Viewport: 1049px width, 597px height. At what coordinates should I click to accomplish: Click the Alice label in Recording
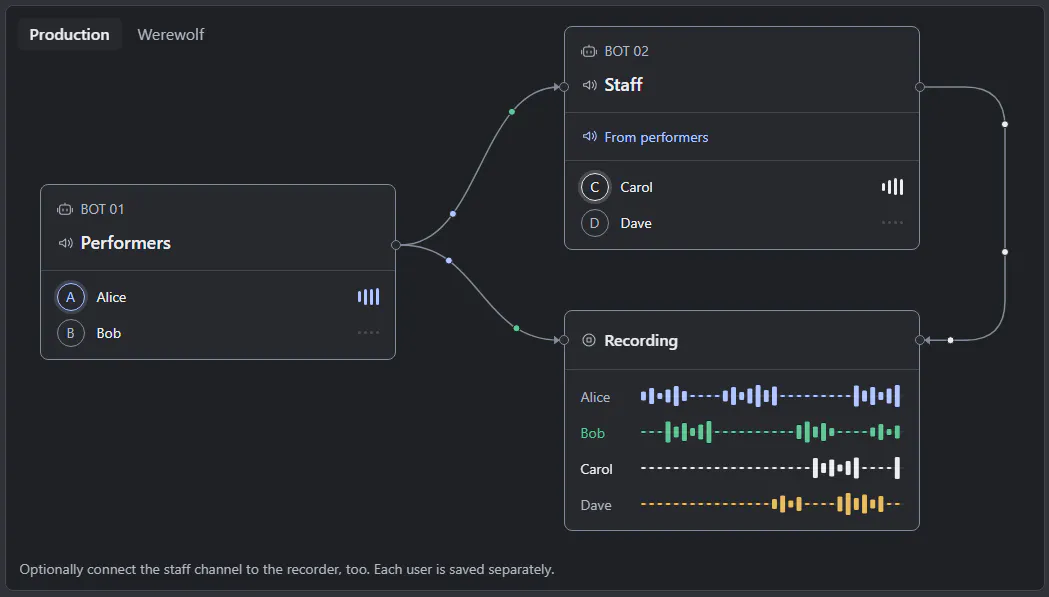pyautogui.click(x=595, y=398)
